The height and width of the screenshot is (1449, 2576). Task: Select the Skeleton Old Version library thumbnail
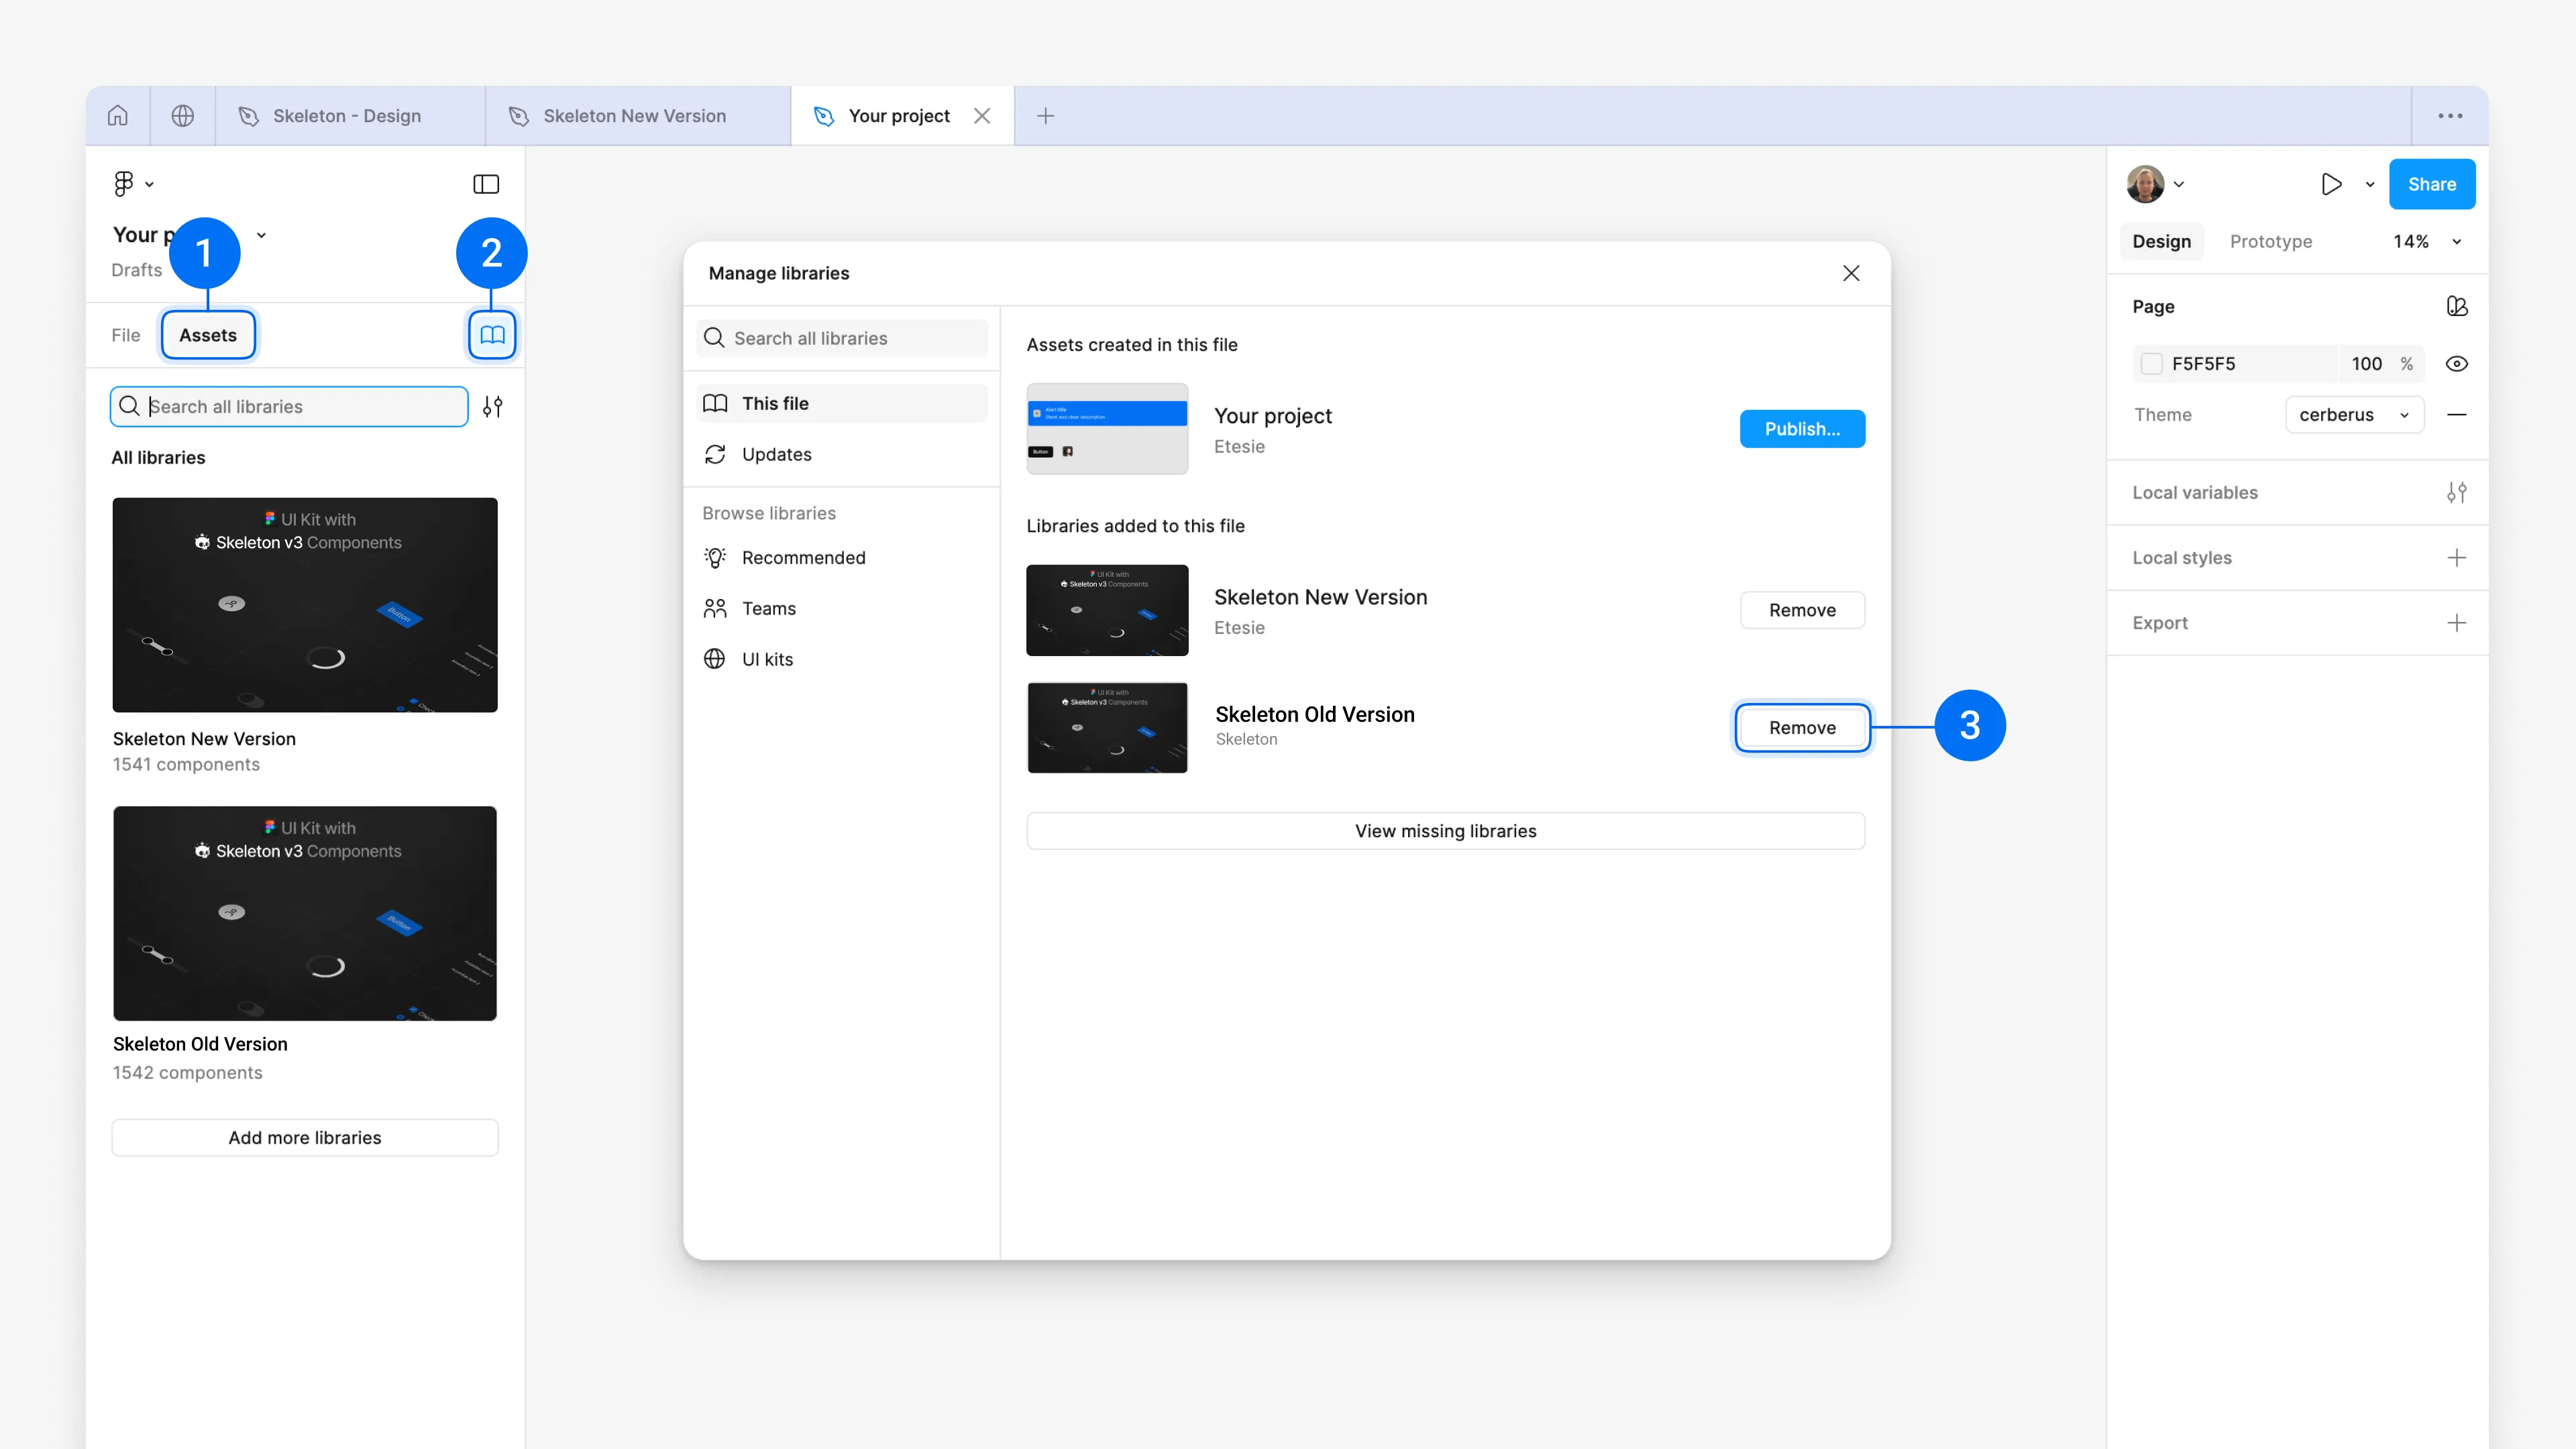[x=305, y=913]
